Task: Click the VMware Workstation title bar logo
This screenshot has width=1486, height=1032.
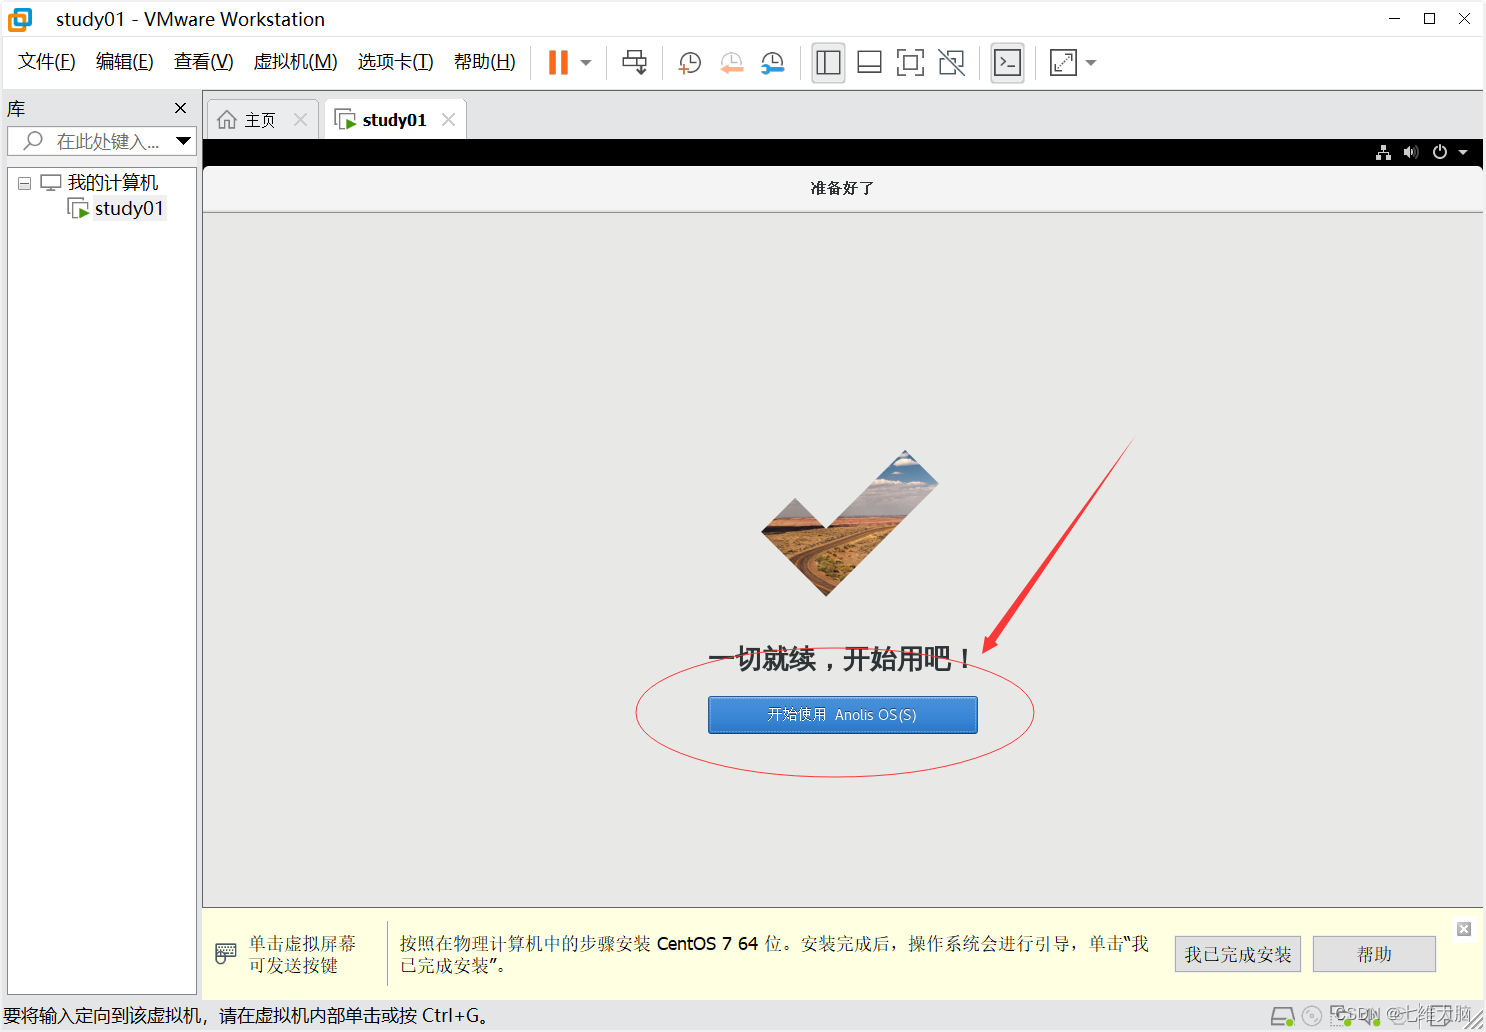Action: (20, 19)
